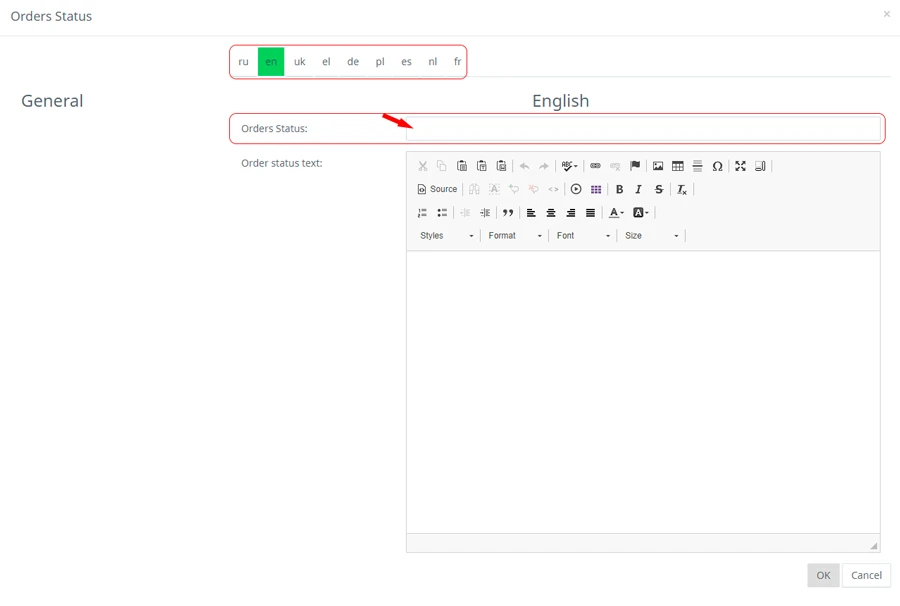Image resolution: width=900 pixels, height=606 pixels.
Task: Expand the Format dropdown
Action: pos(515,236)
